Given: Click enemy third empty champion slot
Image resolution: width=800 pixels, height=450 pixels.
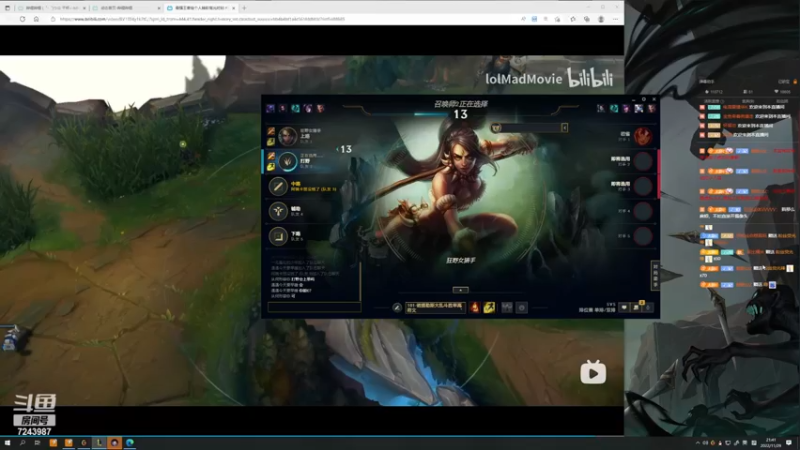Looking at the screenshot, I should click(643, 186).
